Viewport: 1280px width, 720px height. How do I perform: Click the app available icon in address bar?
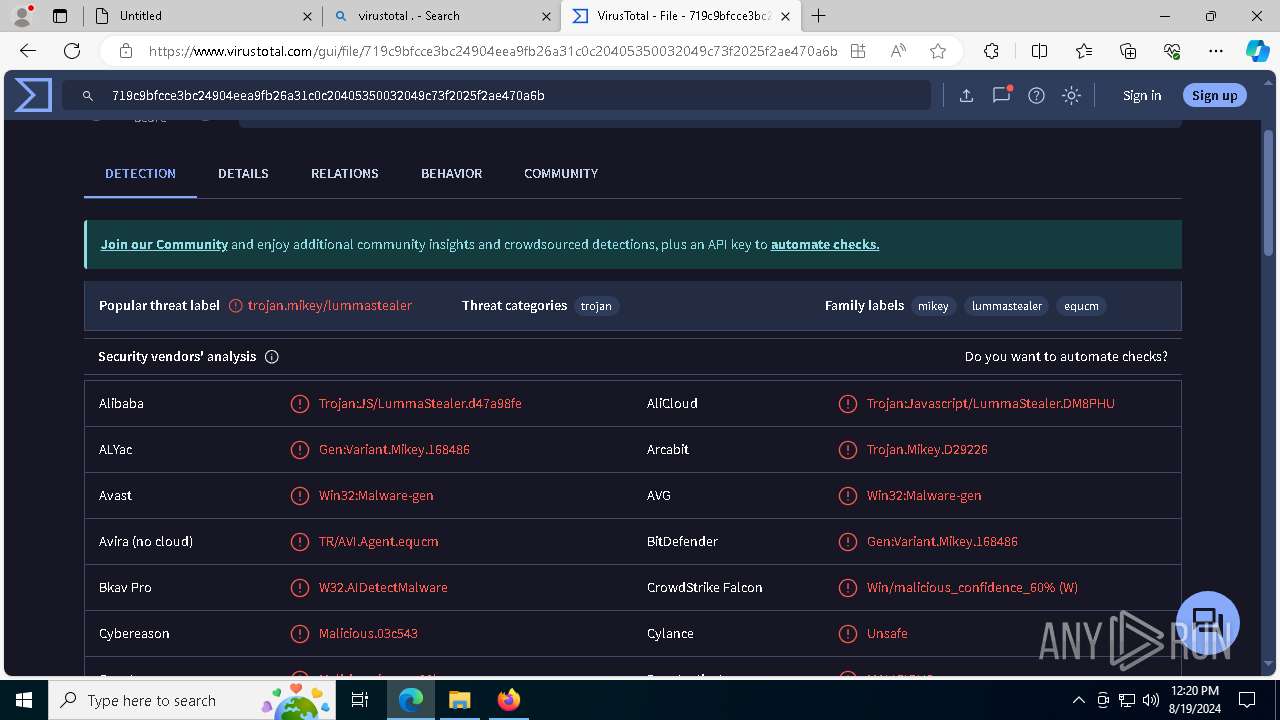point(858,51)
